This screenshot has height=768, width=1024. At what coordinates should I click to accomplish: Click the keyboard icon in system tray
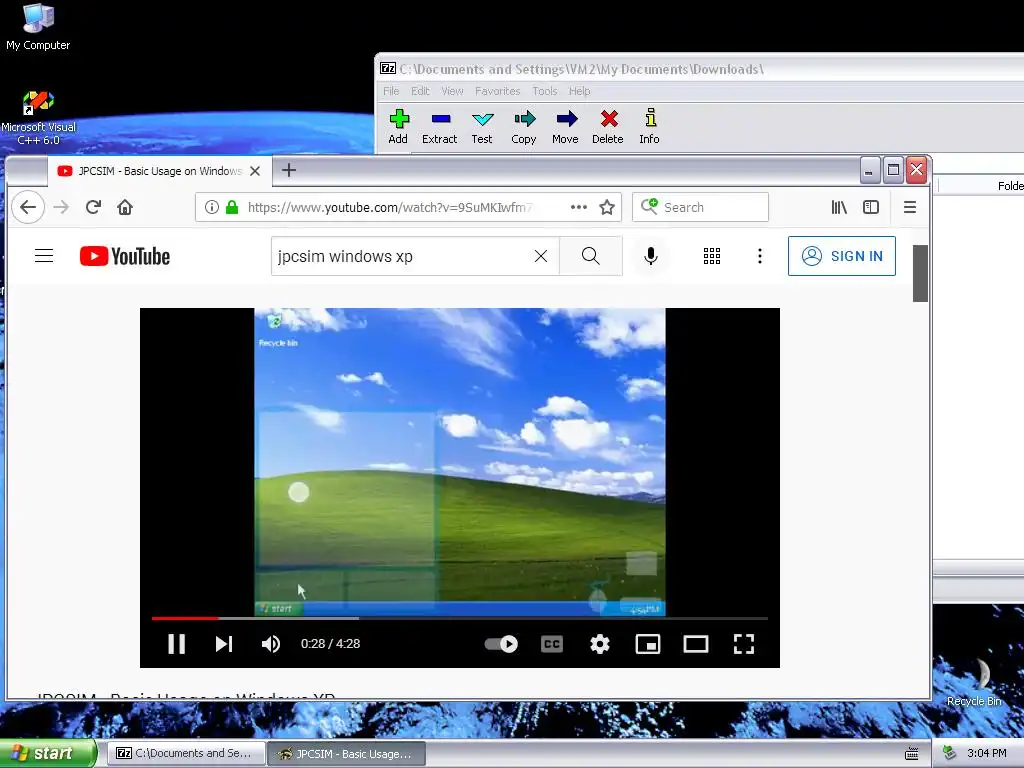tap(912, 753)
